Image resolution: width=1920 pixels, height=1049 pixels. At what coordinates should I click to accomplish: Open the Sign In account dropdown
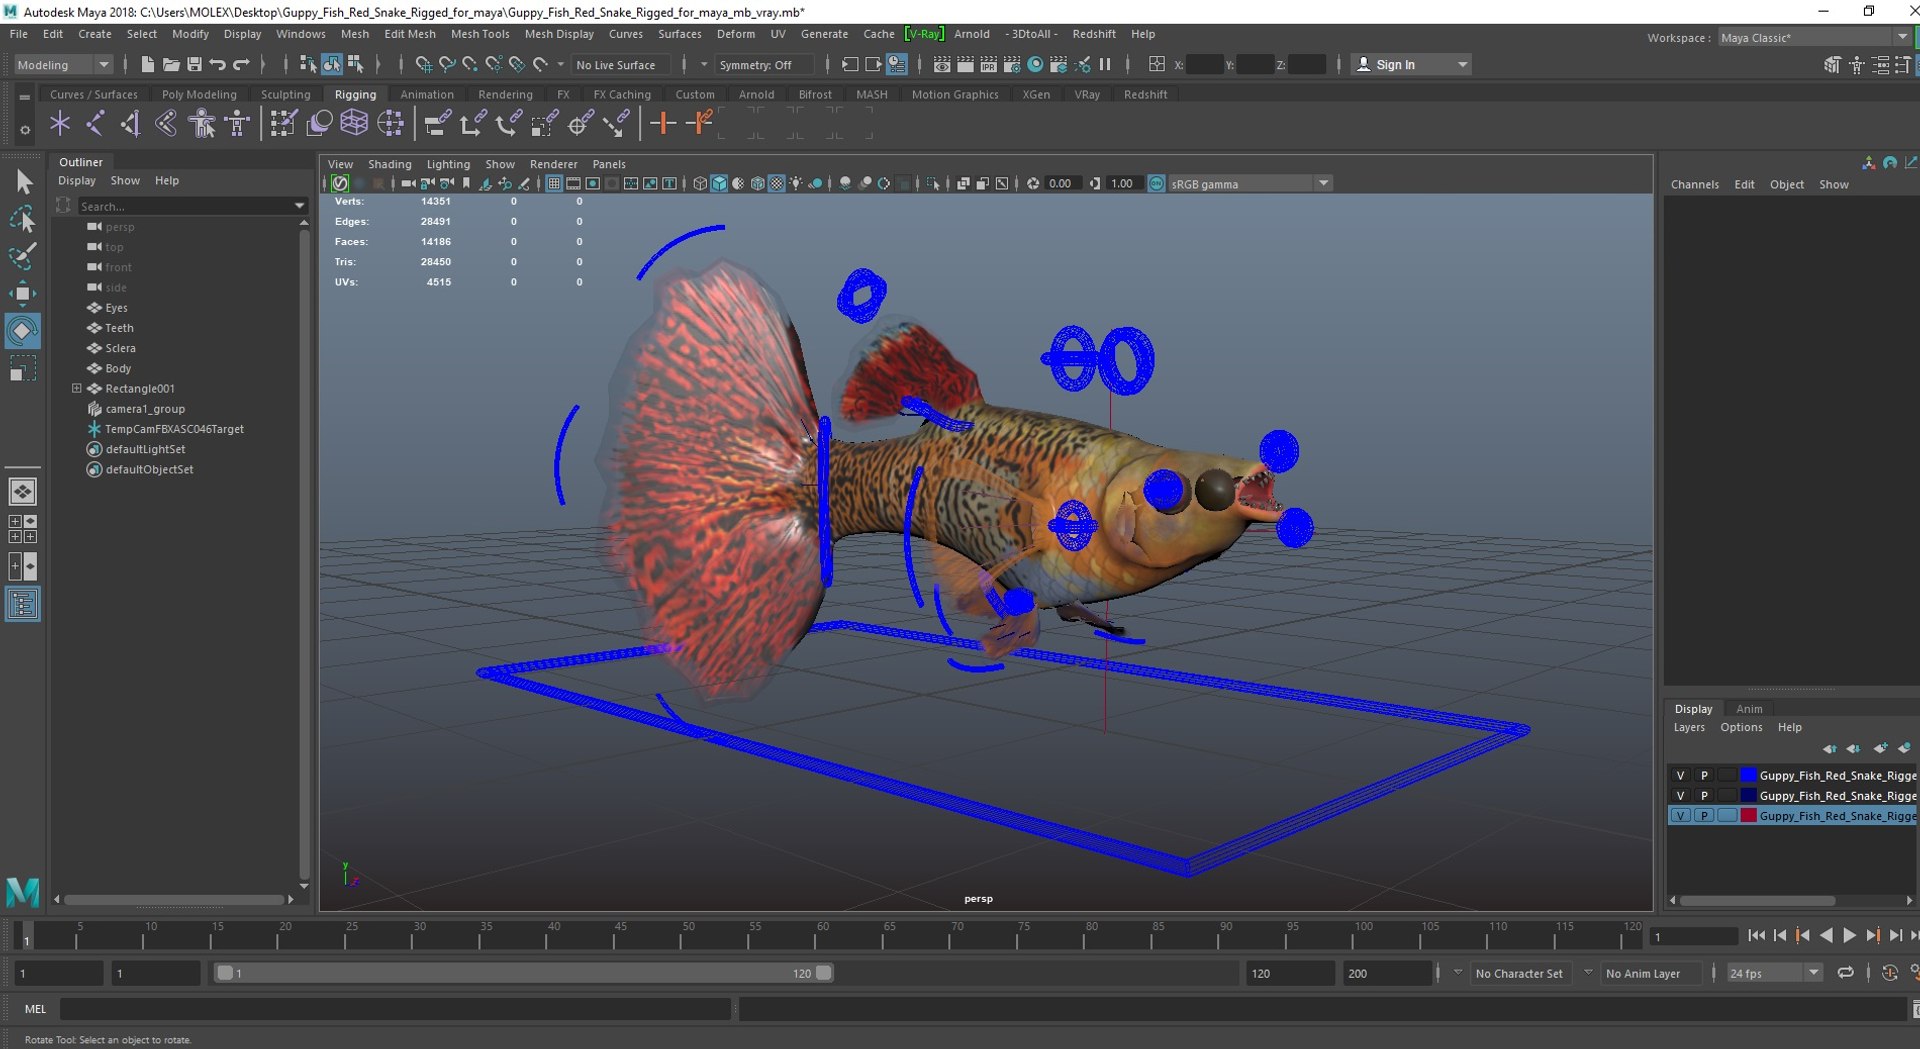(1412, 65)
